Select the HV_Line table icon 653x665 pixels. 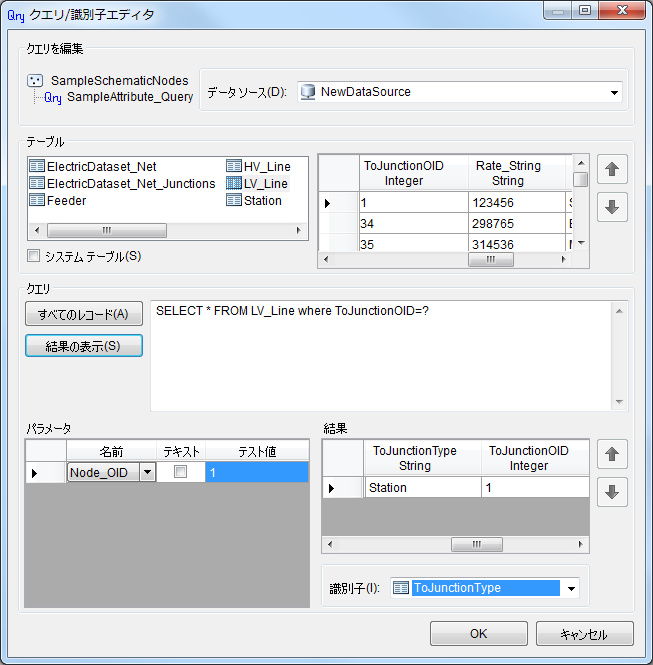point(234,166)
